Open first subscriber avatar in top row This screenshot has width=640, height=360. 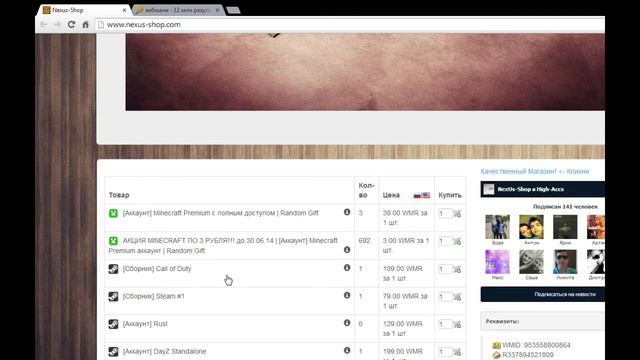497,227
